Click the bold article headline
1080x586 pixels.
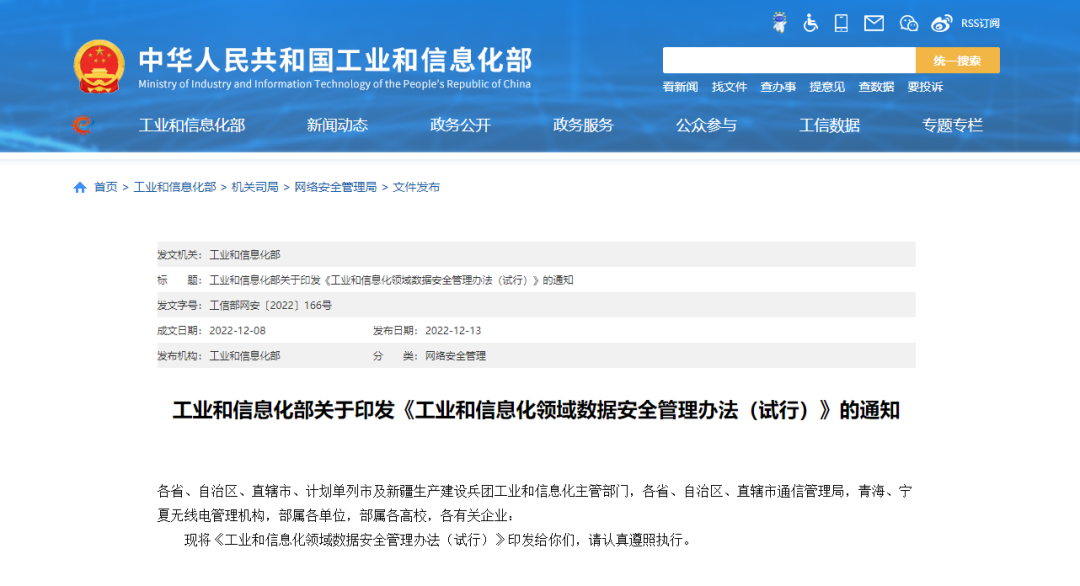click(536, 410)
